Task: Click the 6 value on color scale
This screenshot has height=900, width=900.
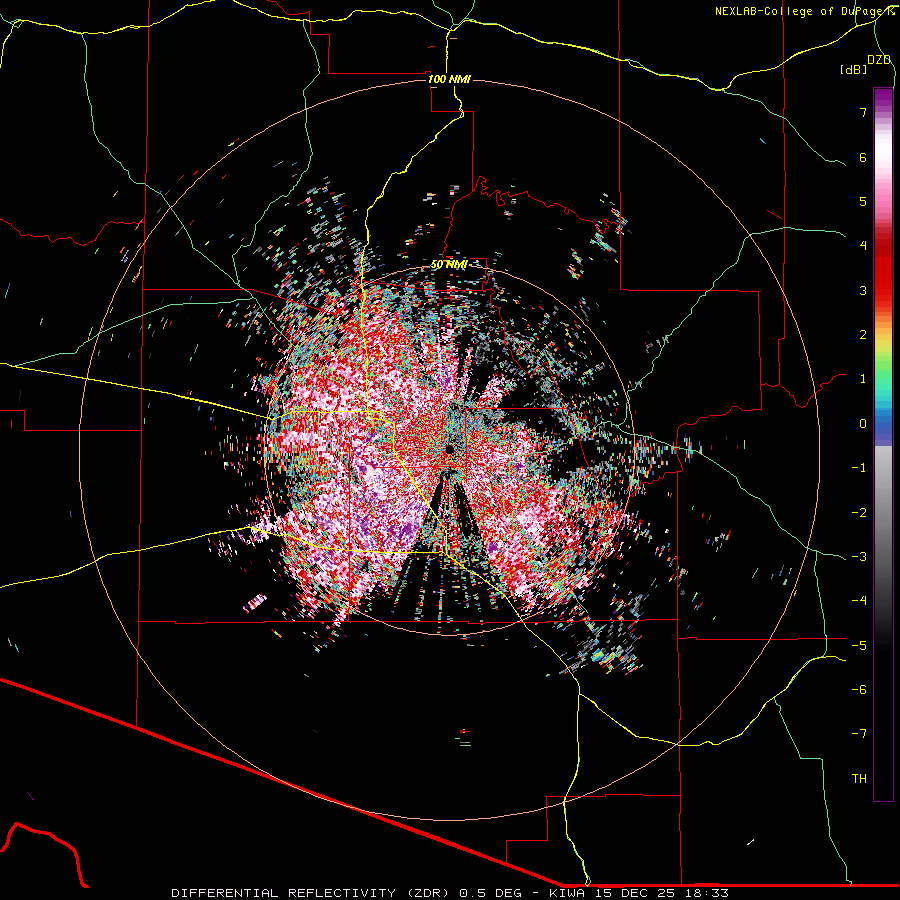Action: pos(863,157)
